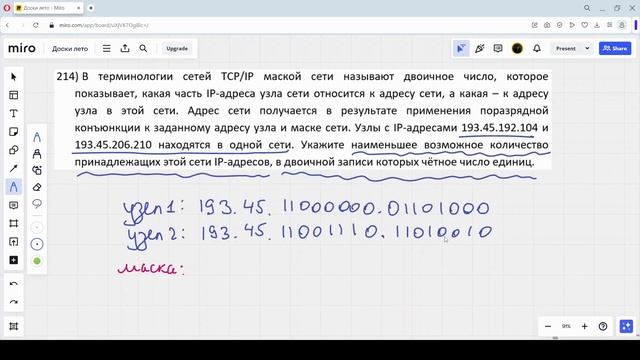This screenshot has width=640, height=360.
Task: Open the reactions party popper icon
Action: 480,49
